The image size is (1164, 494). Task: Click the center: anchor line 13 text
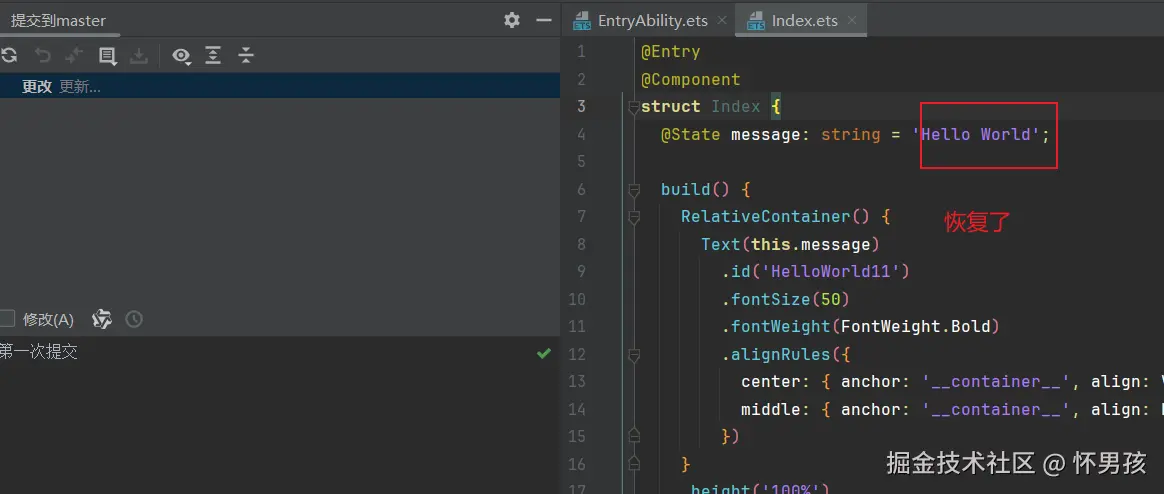point(952,382)
